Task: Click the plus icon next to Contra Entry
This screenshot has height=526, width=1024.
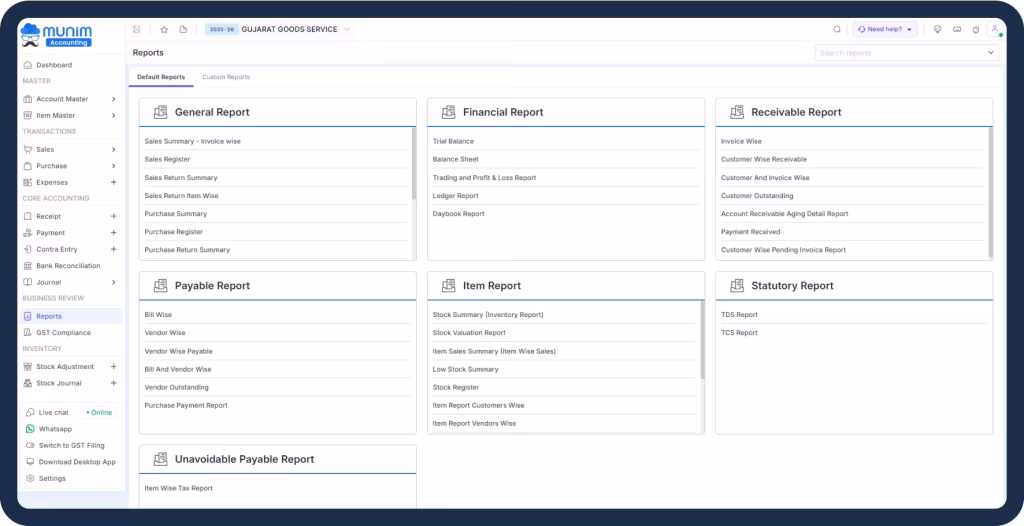Action: (114, 250)
